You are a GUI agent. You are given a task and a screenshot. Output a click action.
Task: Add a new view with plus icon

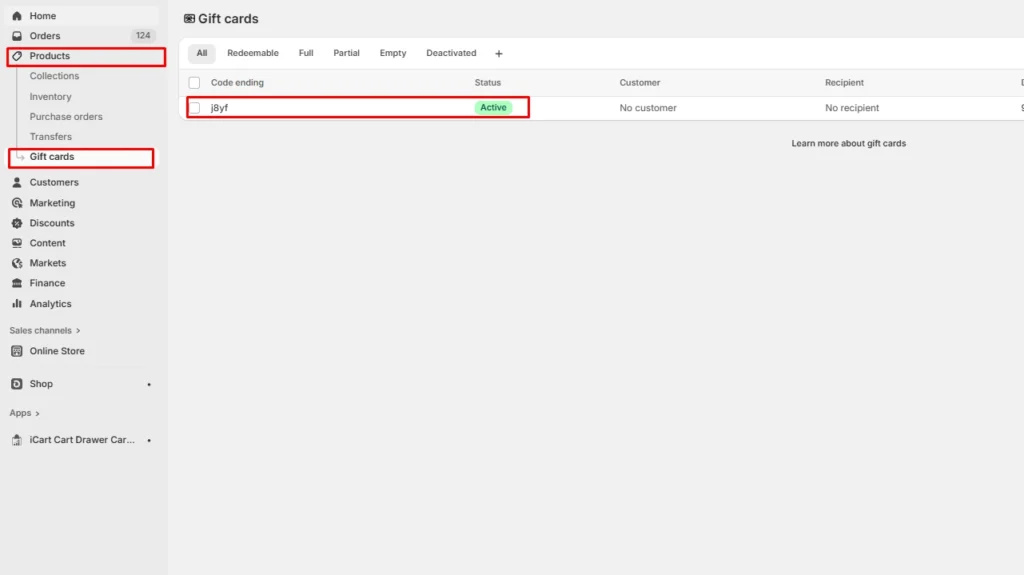499,54
